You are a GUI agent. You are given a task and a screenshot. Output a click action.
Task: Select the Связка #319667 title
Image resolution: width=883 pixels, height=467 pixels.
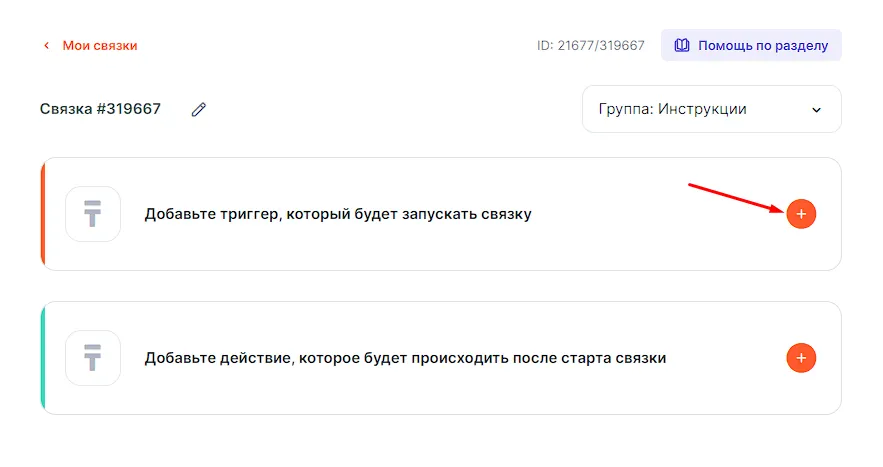point(100,109)
